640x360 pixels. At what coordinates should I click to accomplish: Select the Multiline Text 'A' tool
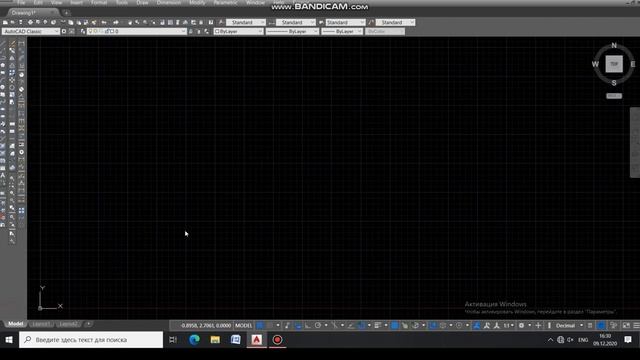click(x=3, y=176)
